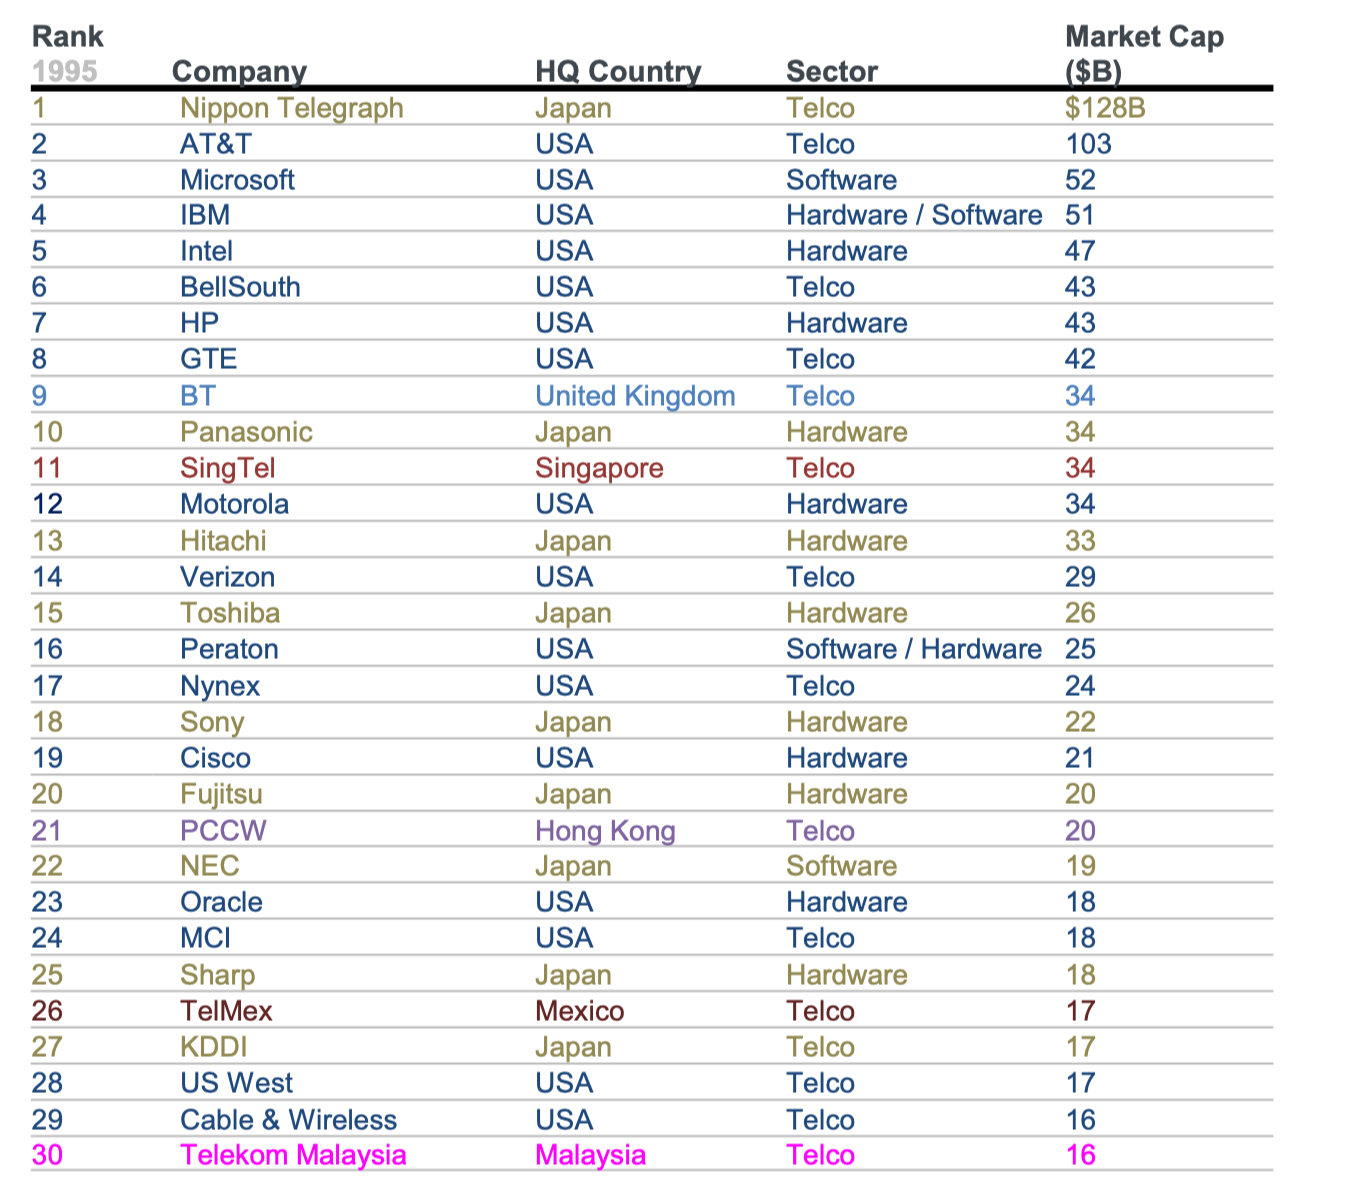The width and height of the screenshot is (1372, 1194).
Task: Click the Market Cap ($B) header
Action: click(x=1144, y=54)
